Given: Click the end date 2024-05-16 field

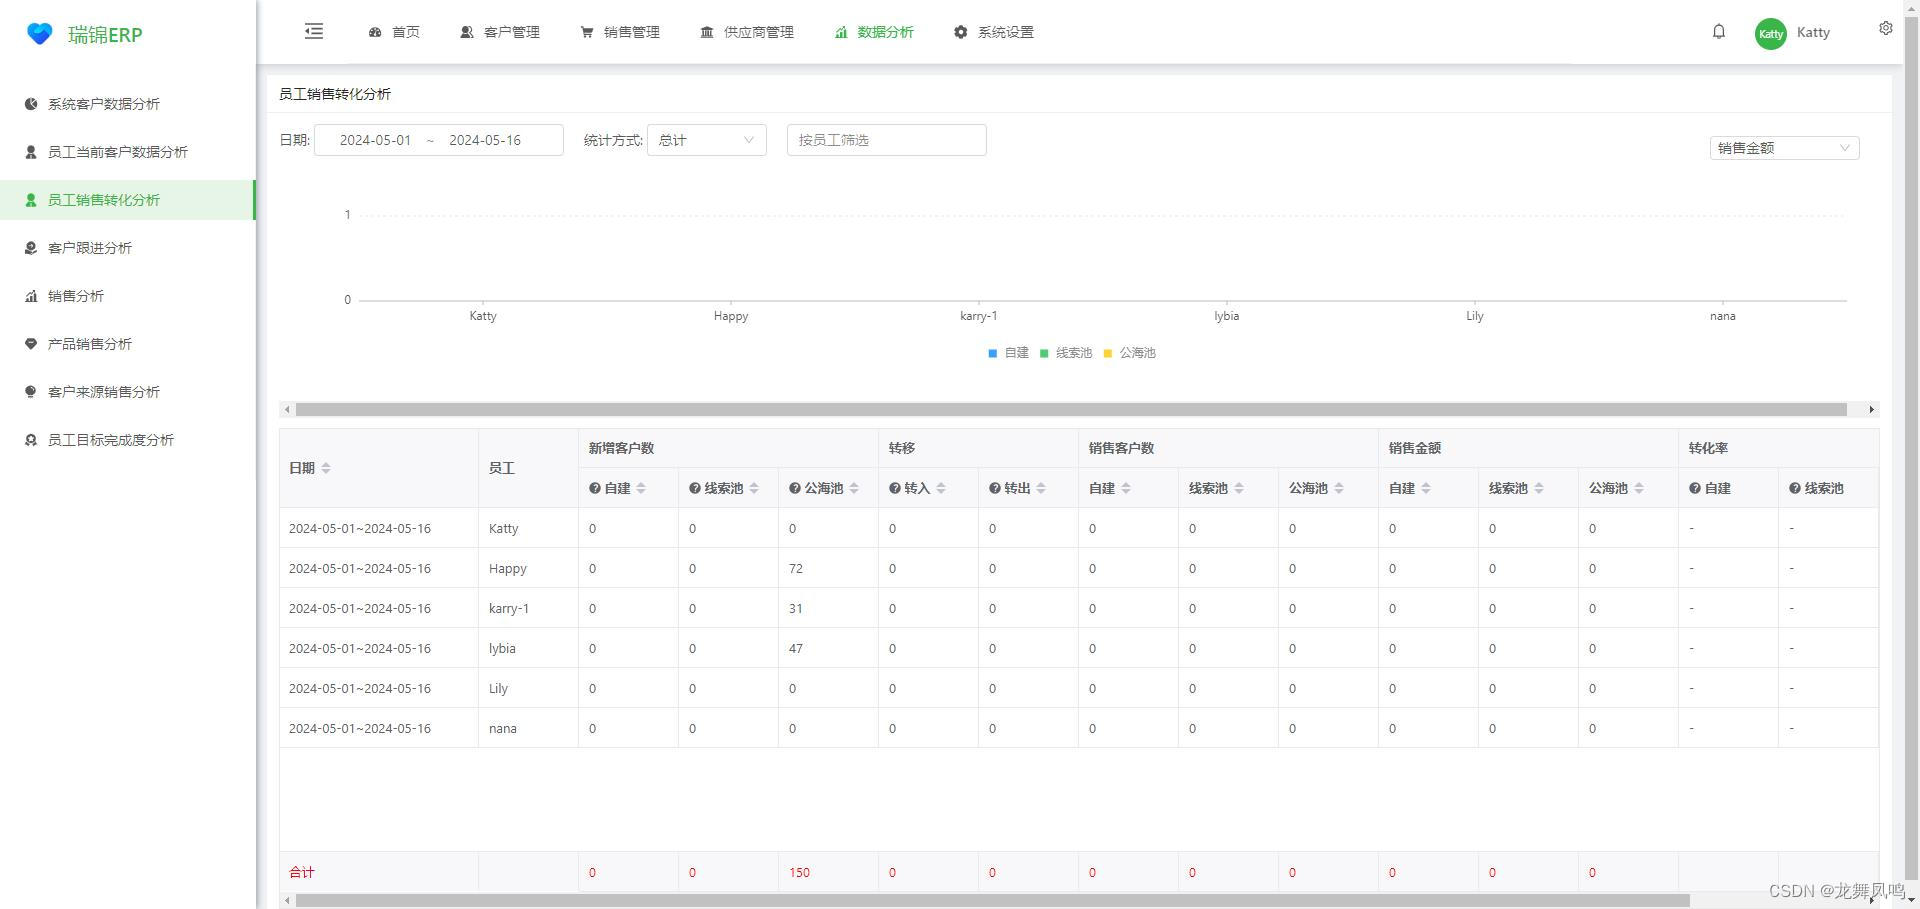Looking at the screenshot, I should pos(485,140).
